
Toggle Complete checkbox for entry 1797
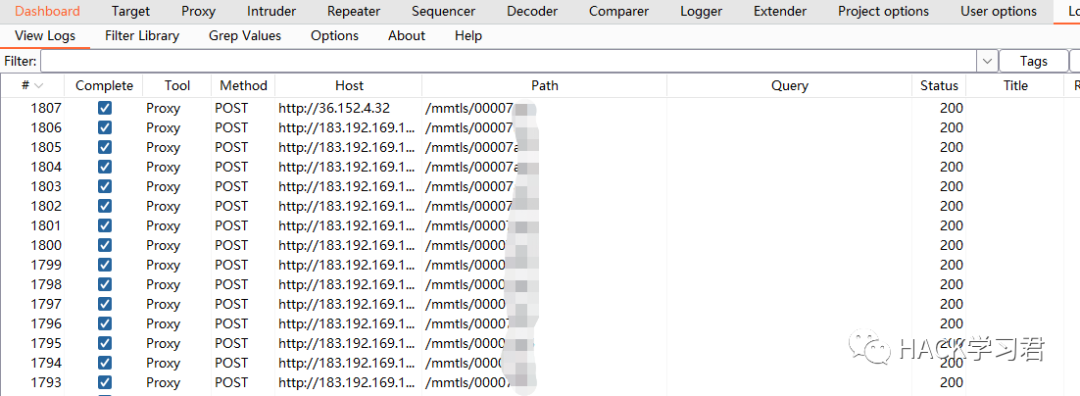tap(105, 304)
